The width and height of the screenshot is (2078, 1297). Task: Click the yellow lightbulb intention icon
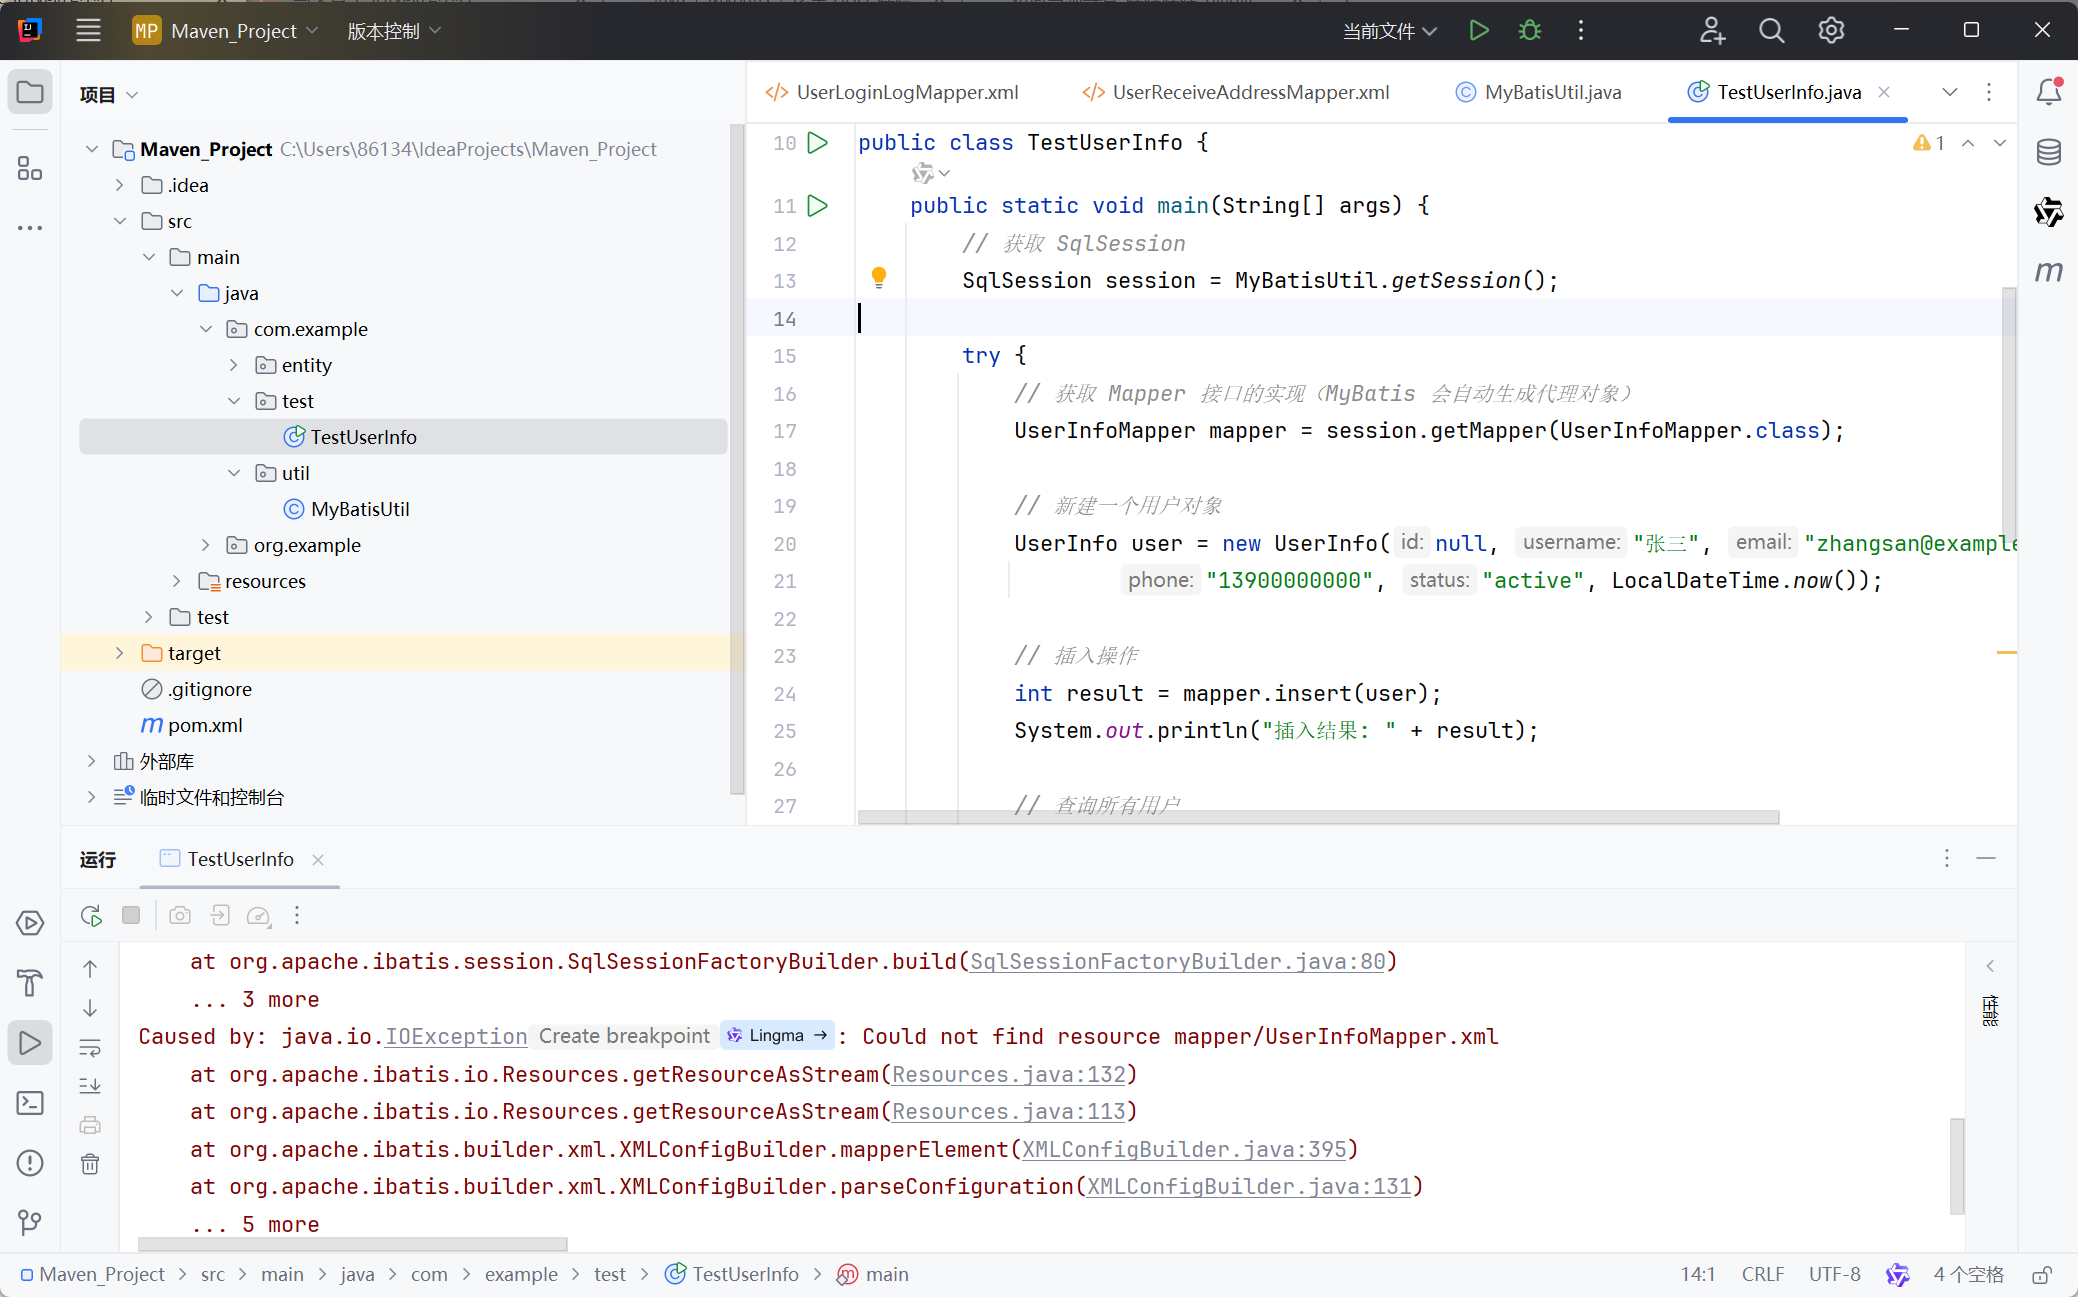click(879, 277)
